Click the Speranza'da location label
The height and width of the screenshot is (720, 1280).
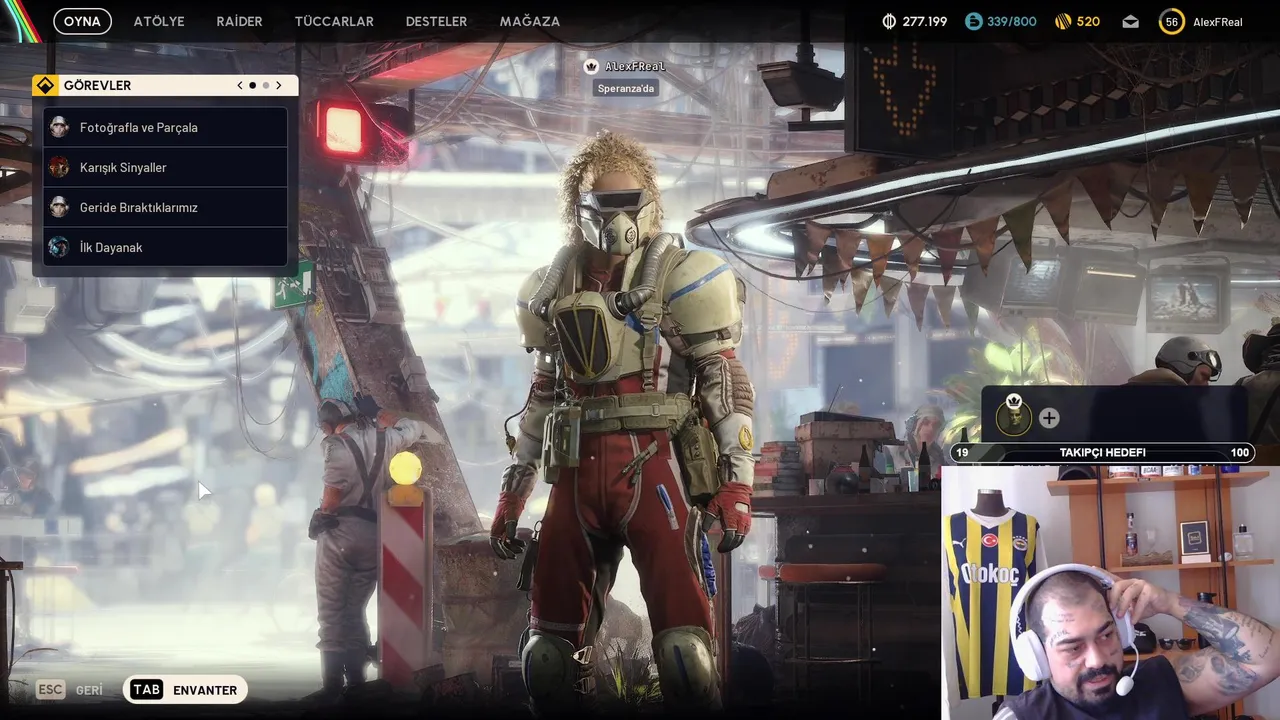tap(626, 88)
